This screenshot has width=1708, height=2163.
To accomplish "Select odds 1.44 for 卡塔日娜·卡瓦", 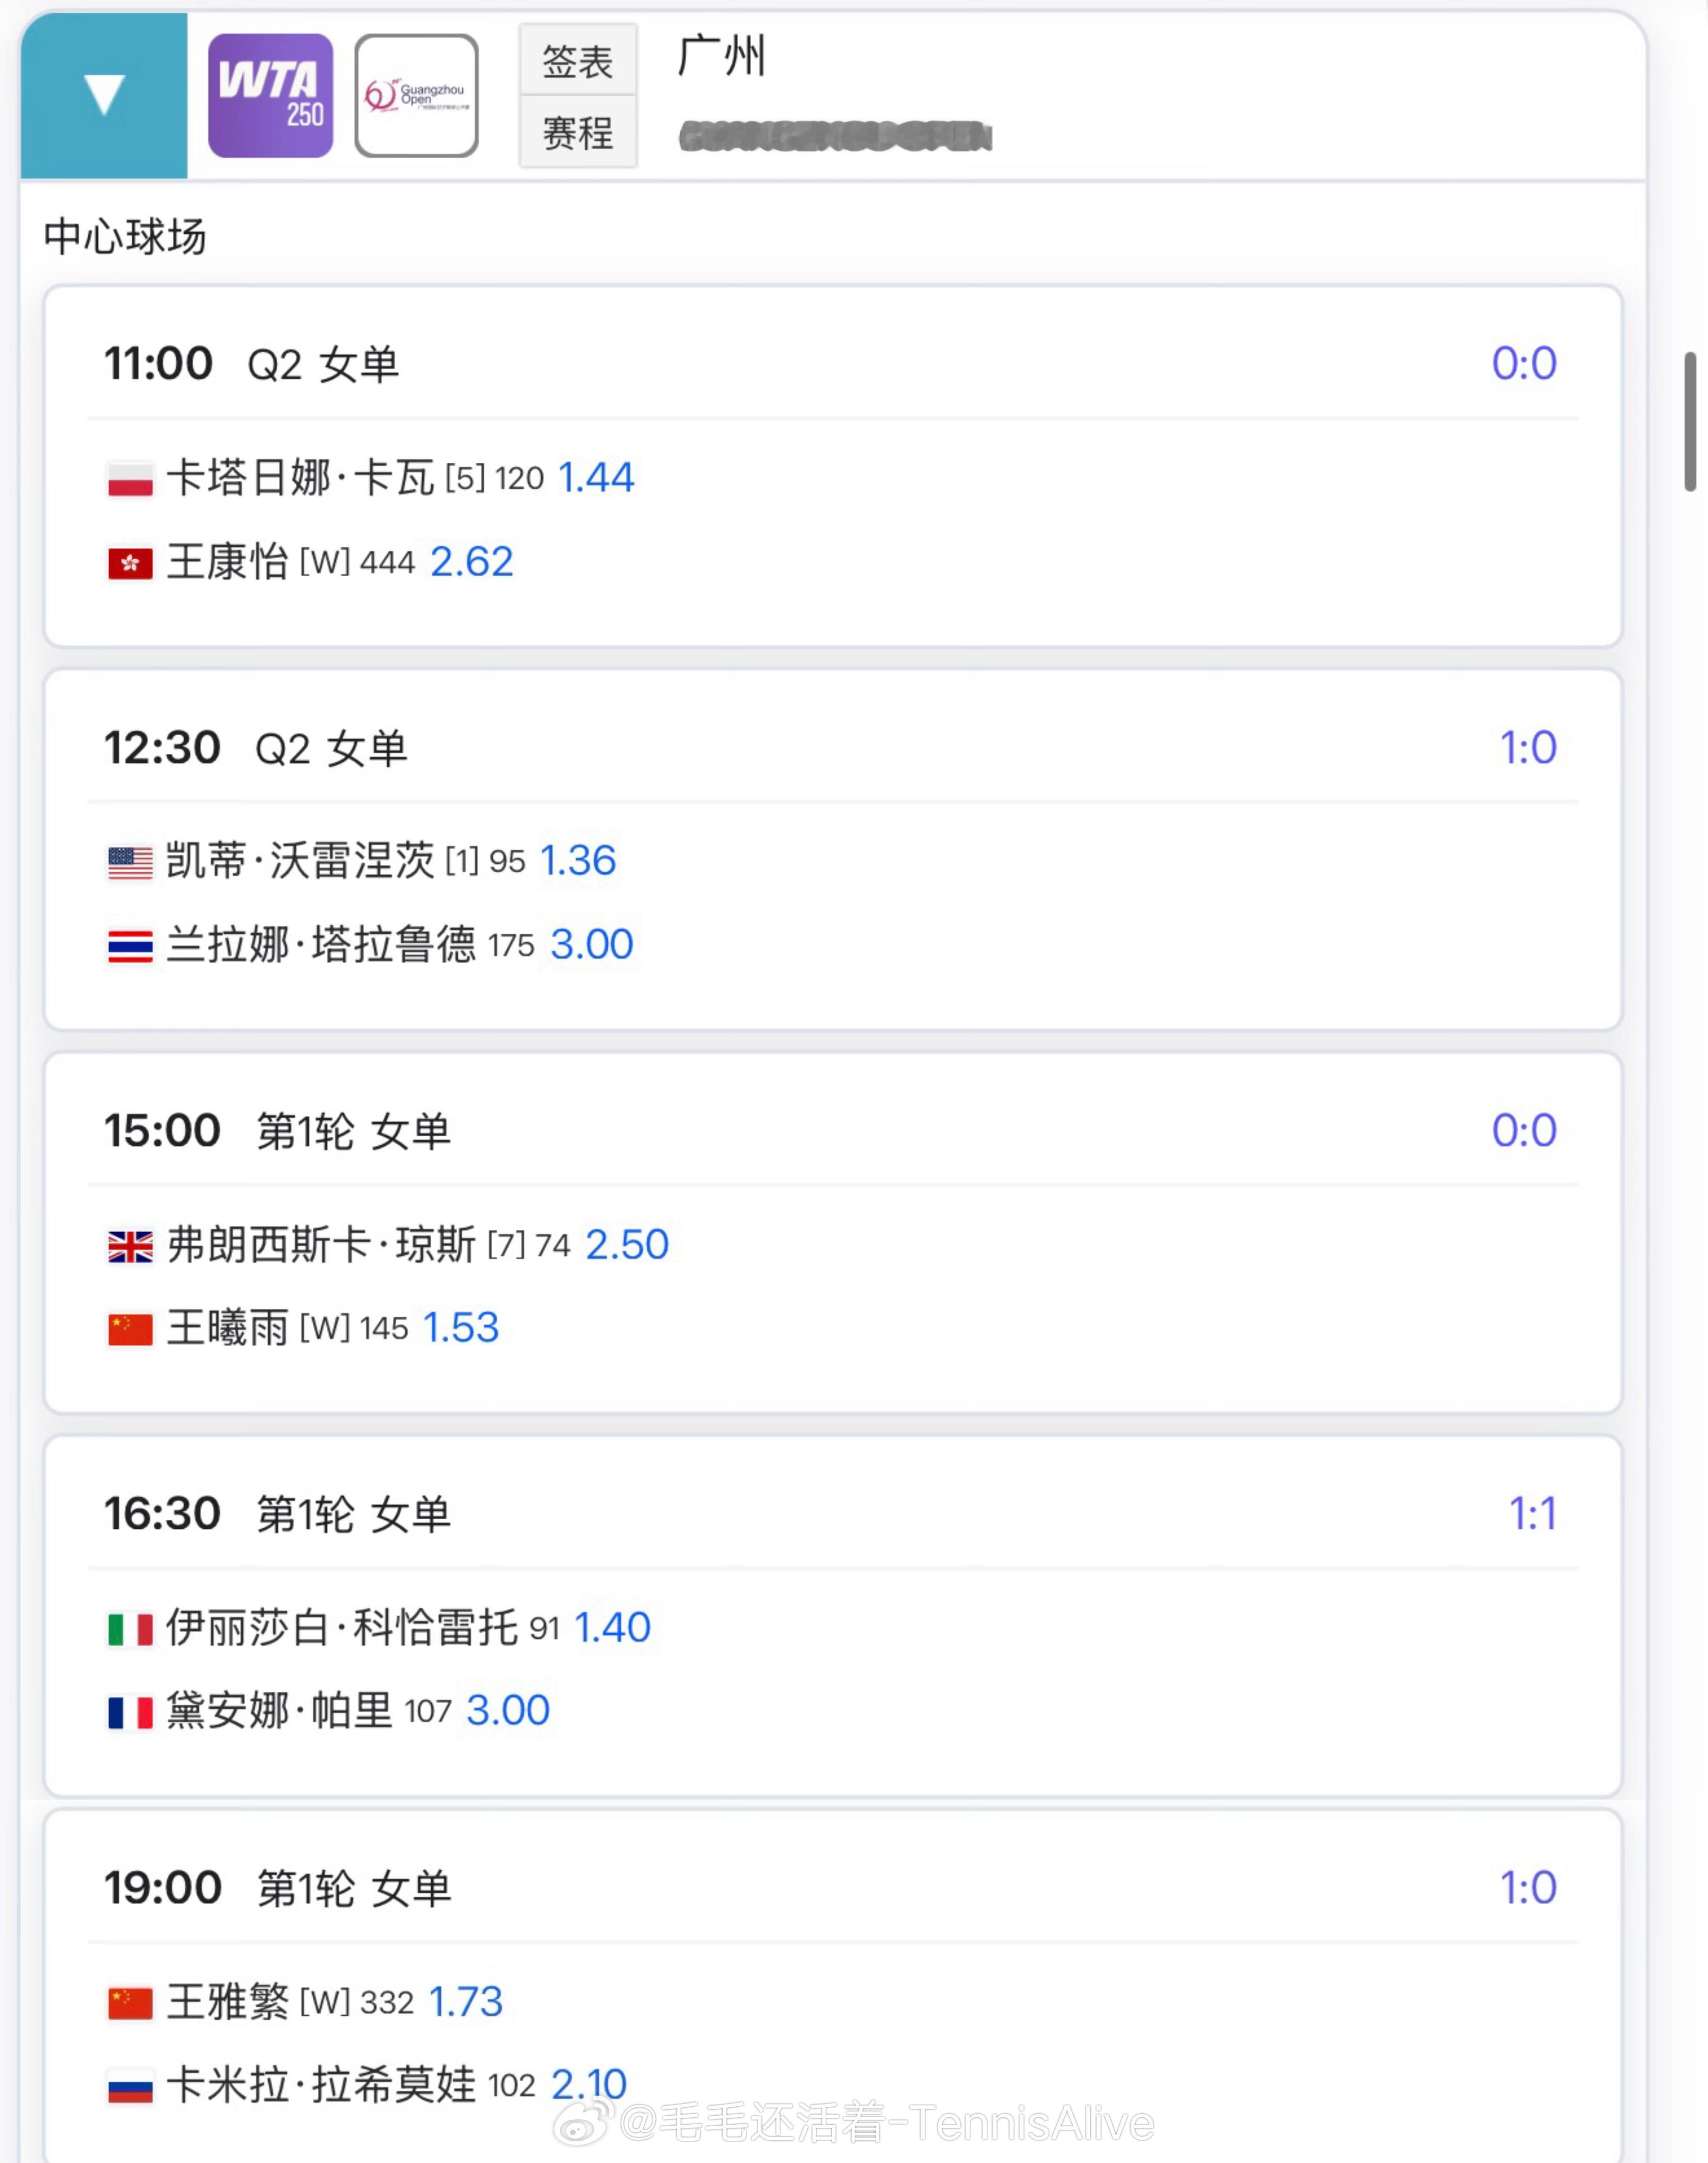I will click(x=596, y=478).
